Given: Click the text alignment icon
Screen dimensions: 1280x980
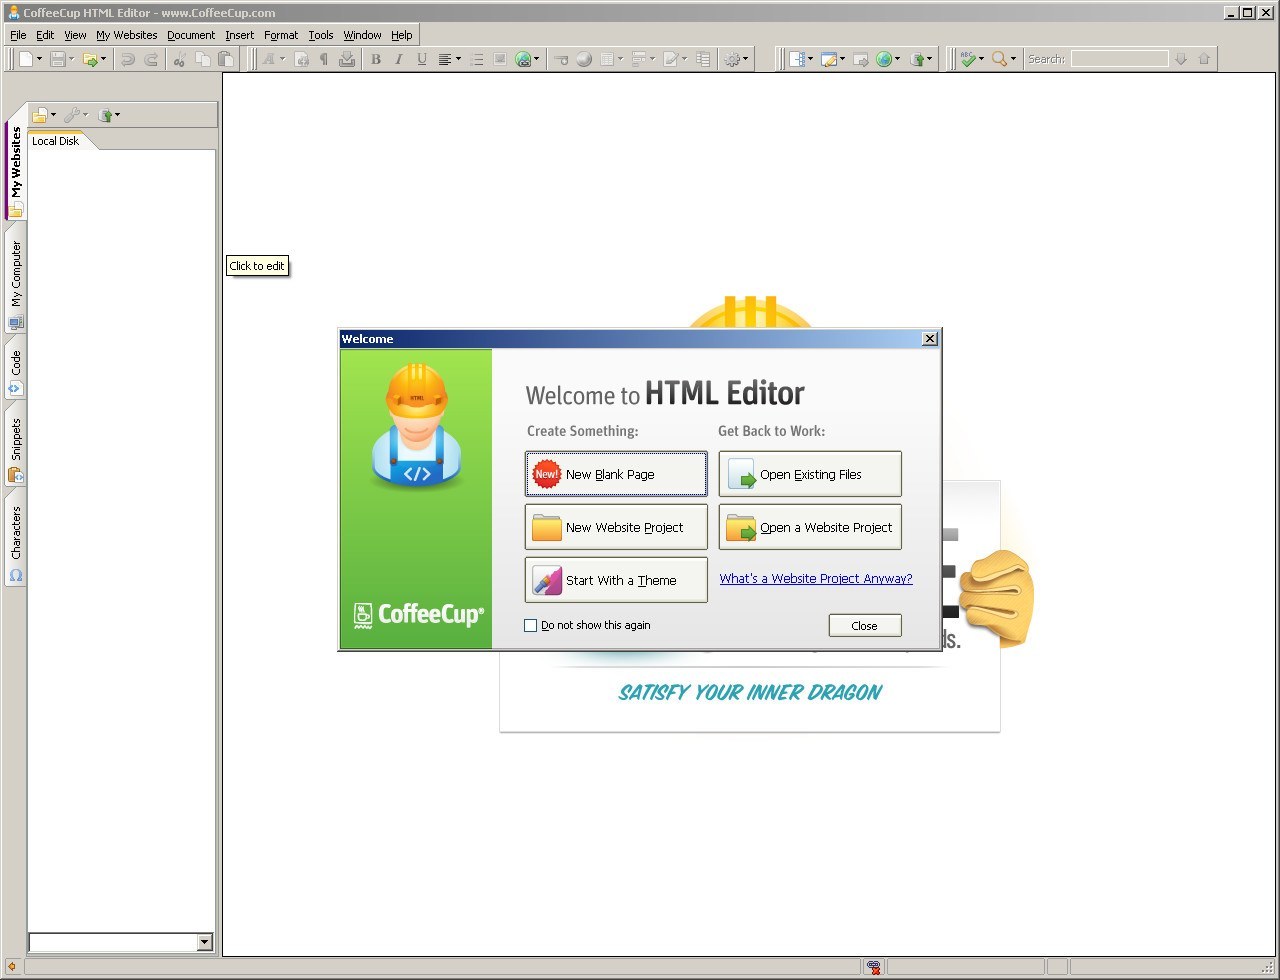Looking at the screenshot, I should 445,59.
